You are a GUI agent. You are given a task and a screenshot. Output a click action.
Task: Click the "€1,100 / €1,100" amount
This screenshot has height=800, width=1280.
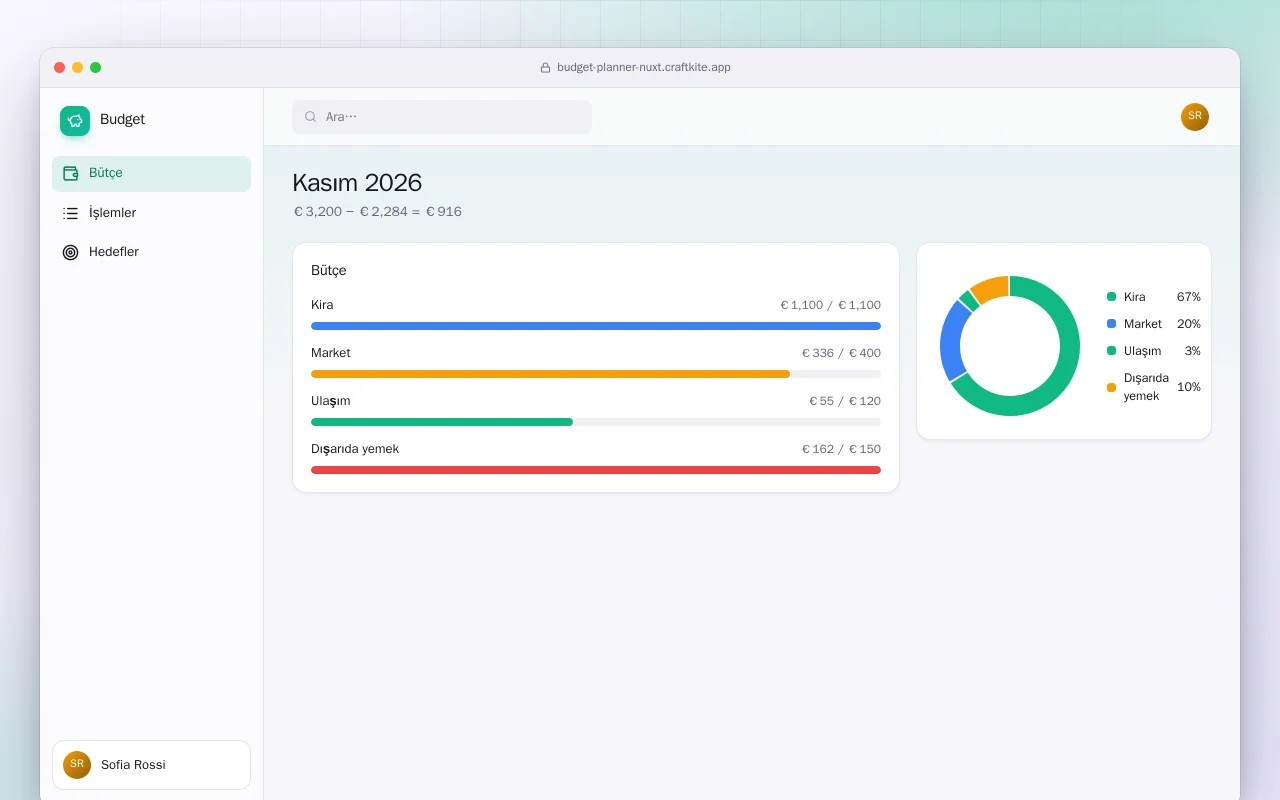coord(831,305)
